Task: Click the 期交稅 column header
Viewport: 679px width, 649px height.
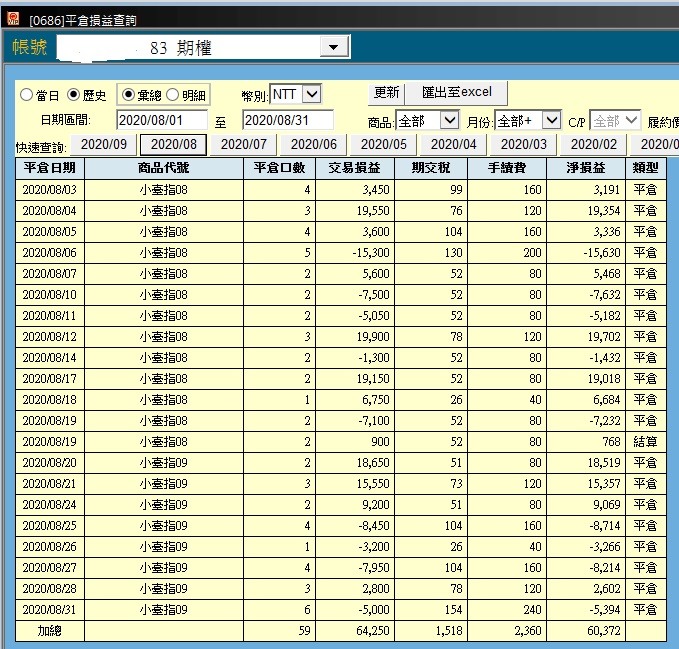Action: click(x=431, y=168)
